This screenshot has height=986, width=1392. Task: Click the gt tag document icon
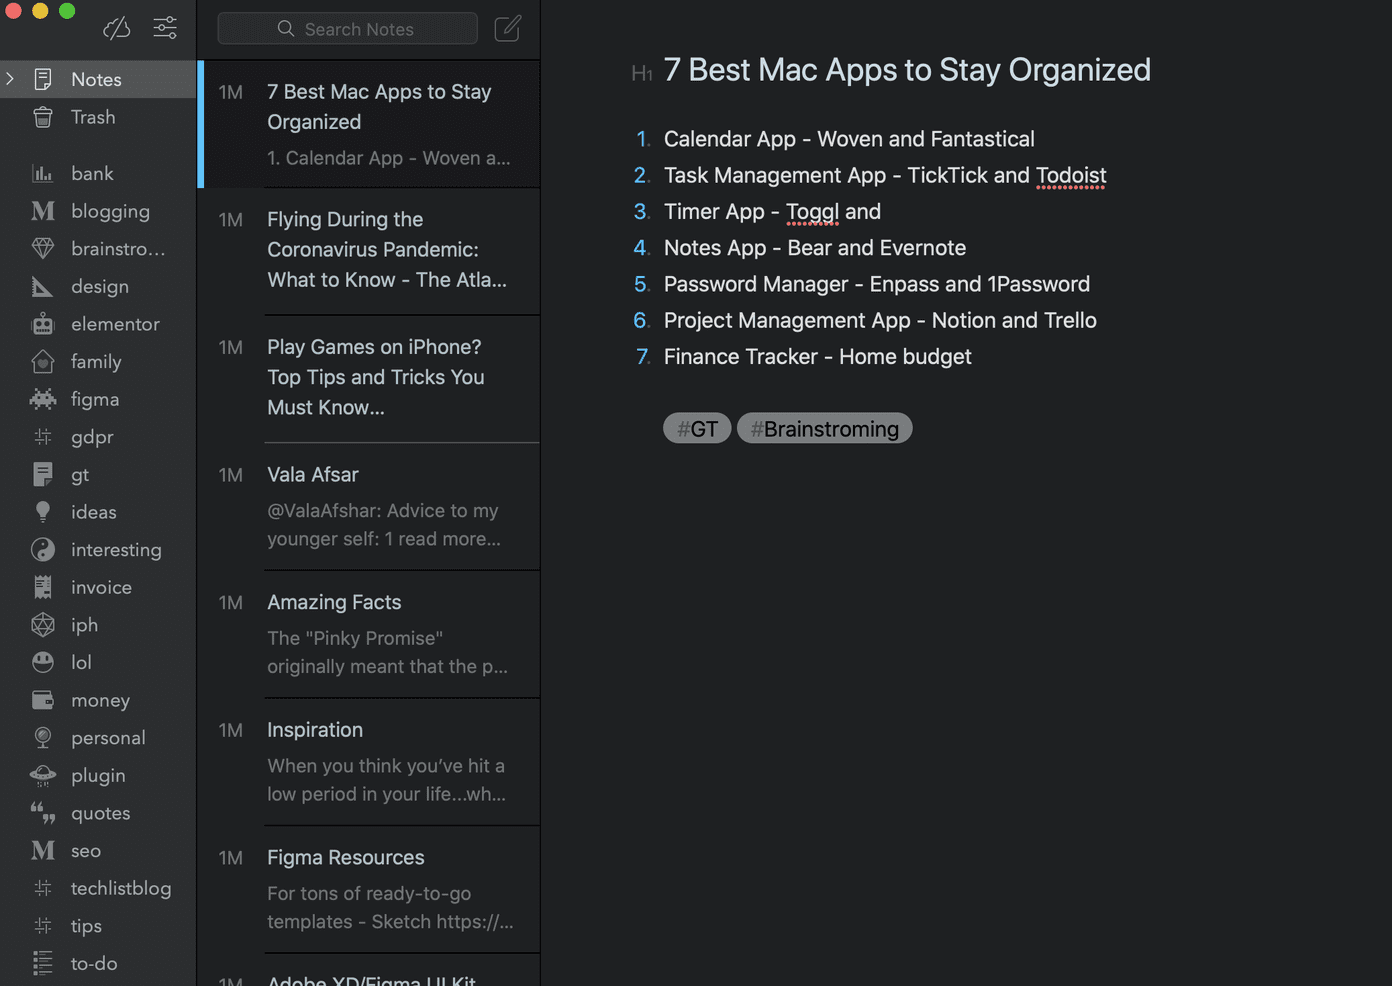pyautogui.click(x=43, y=474)
